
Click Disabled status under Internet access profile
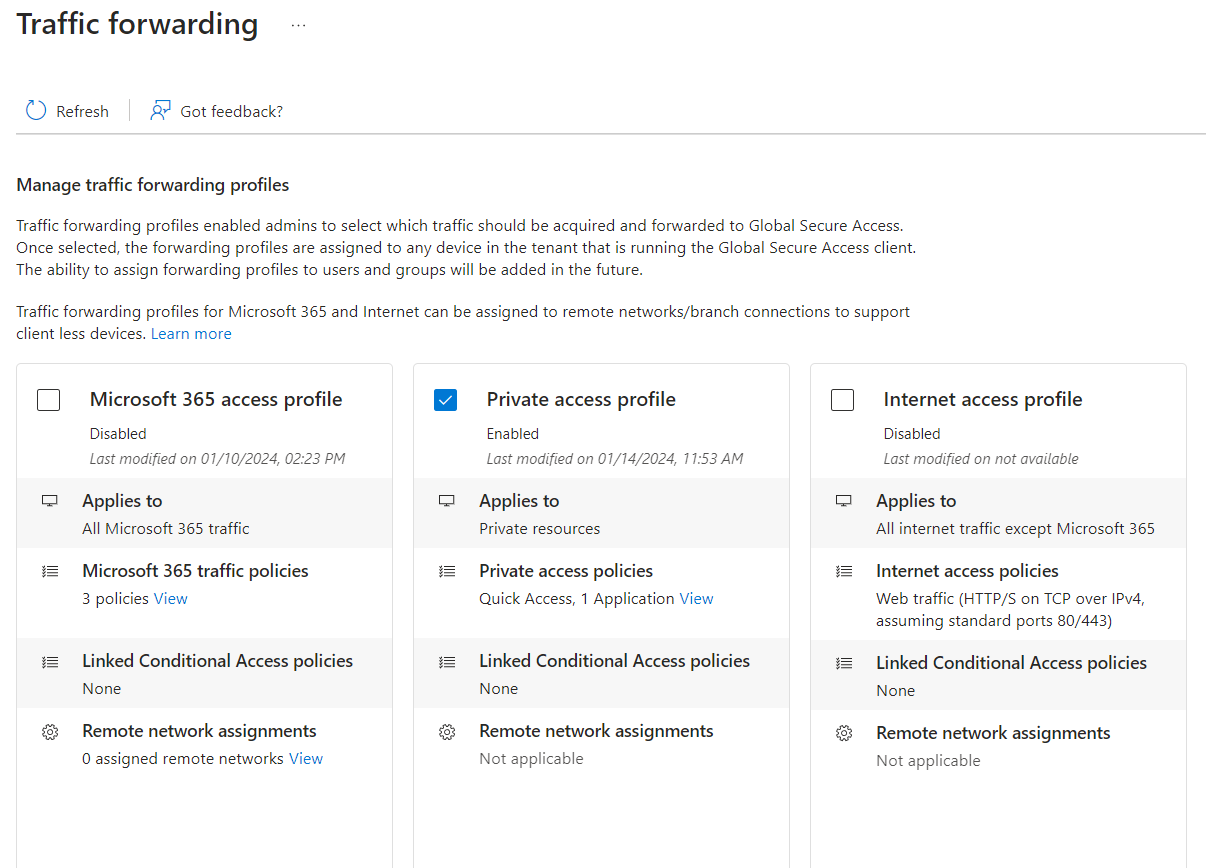[x=912, y=434]
